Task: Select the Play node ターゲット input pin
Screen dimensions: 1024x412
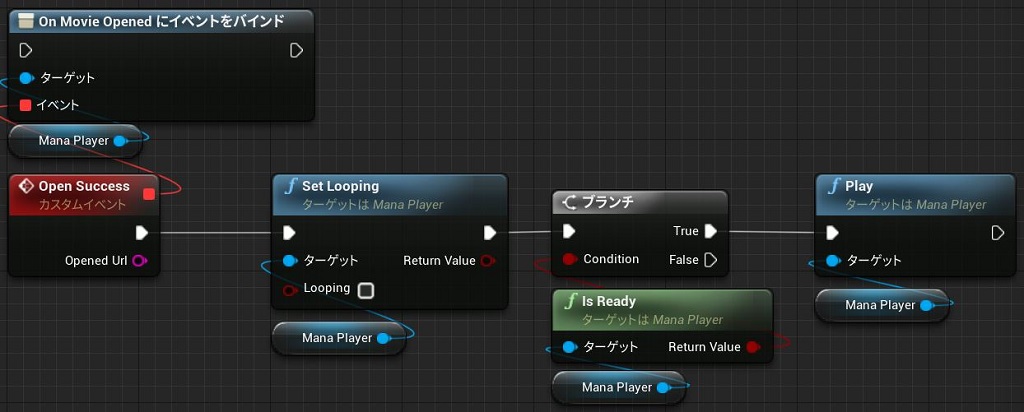Action: coord(833,261)
